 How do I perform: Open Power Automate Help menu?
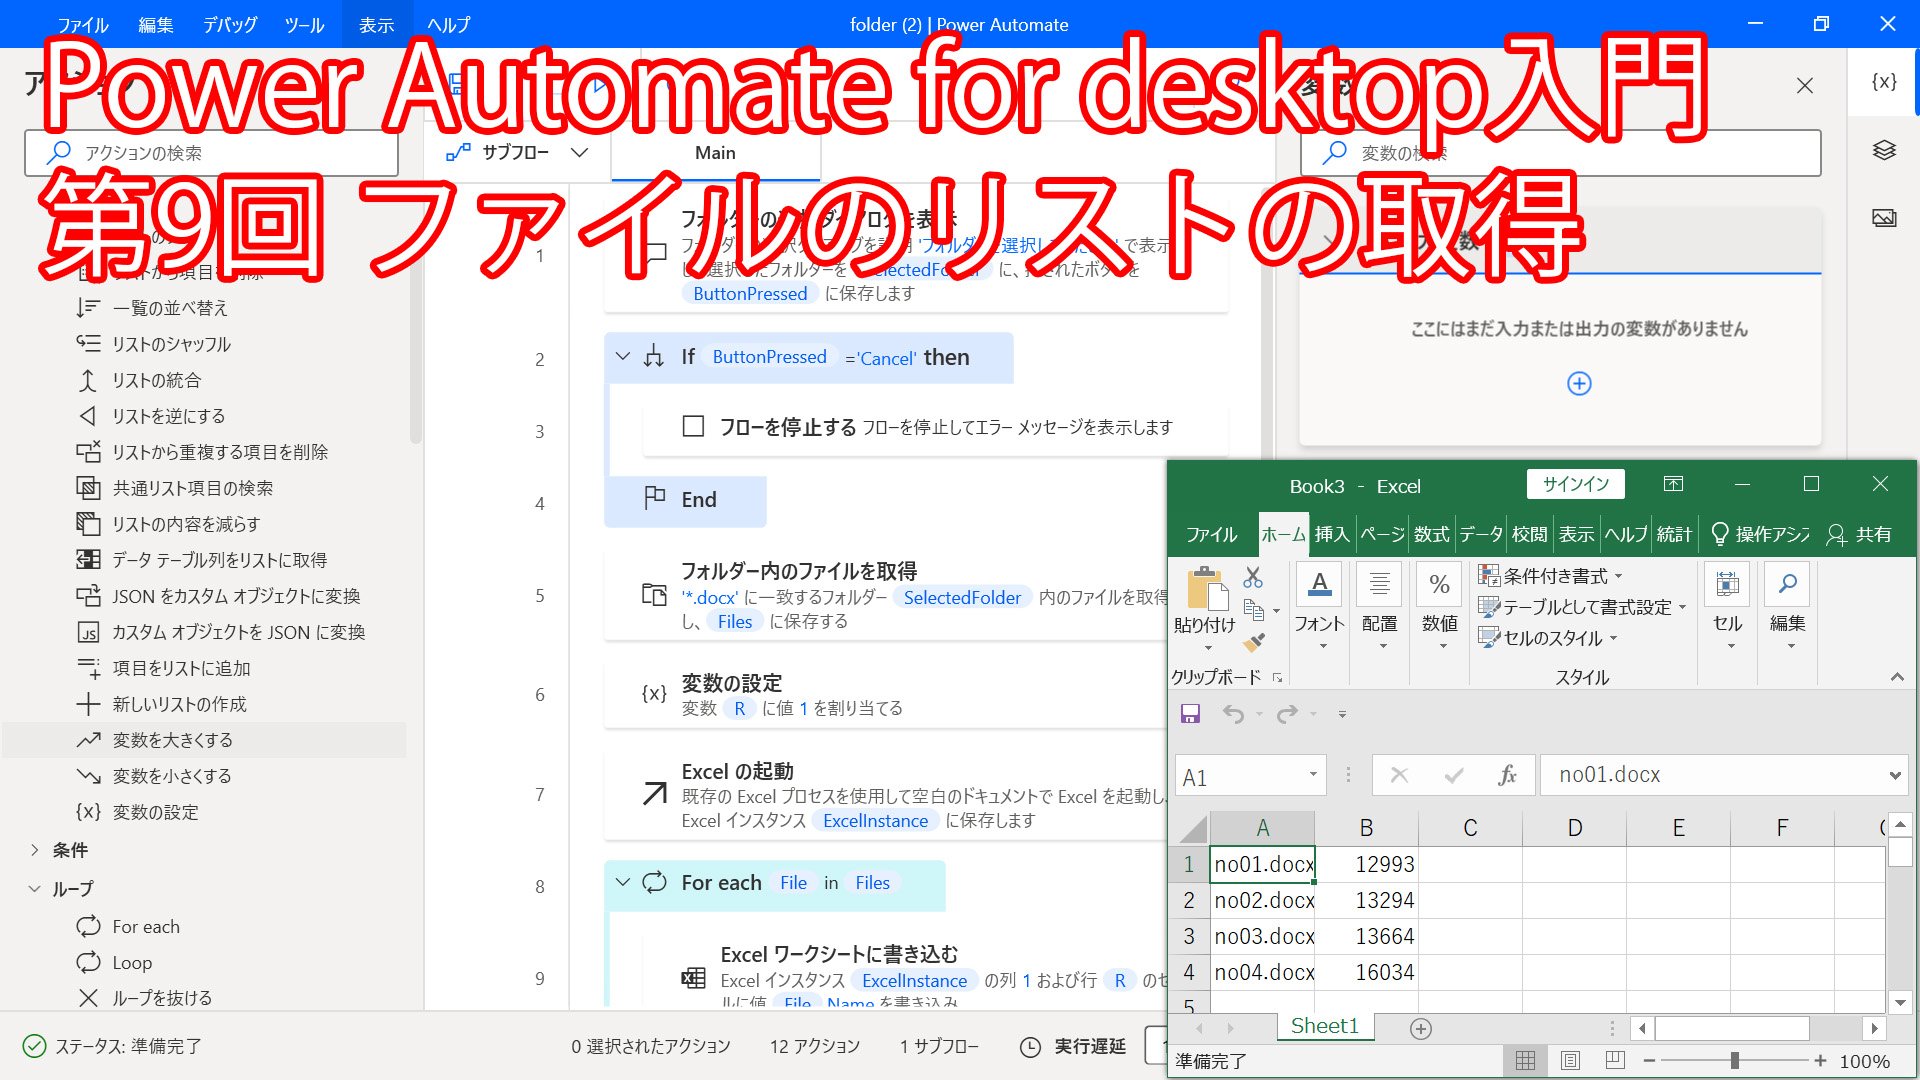[448, 25]
